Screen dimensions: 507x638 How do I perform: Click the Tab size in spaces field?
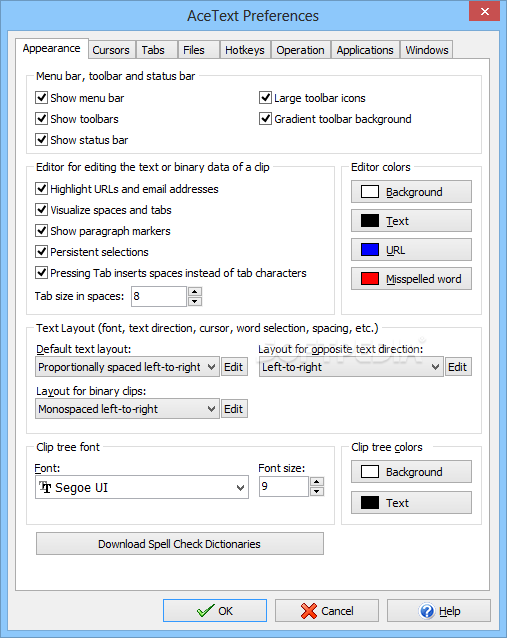pyautogui.click(x=159, y=296)
